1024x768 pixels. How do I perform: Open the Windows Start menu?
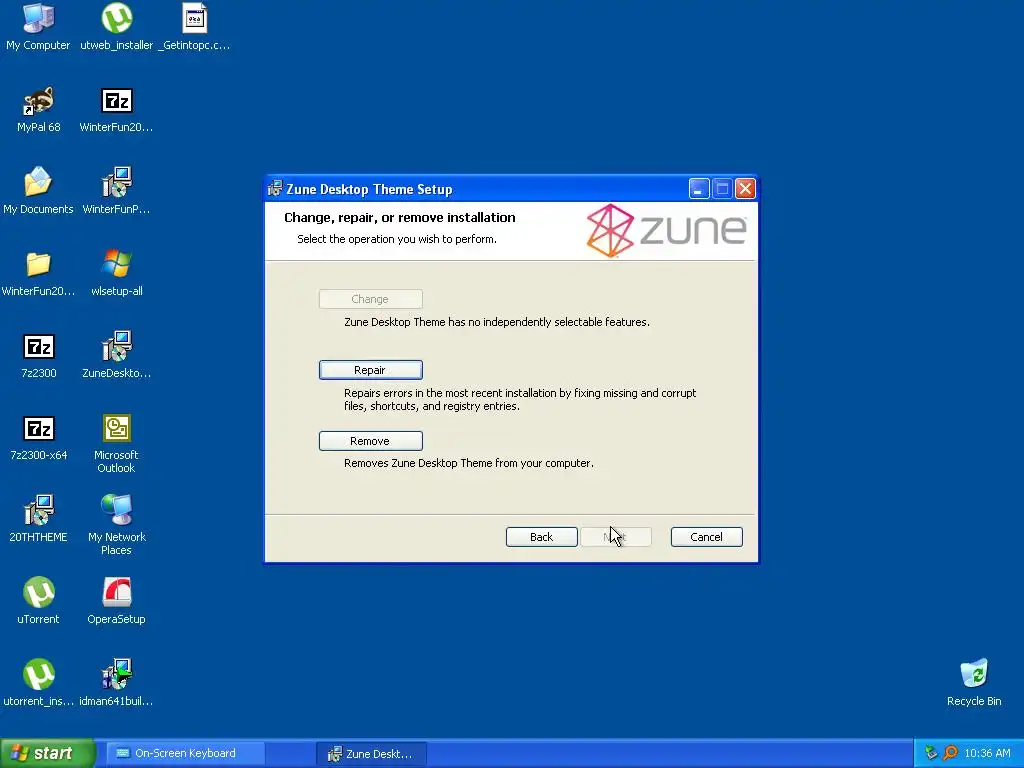(47, 753)
